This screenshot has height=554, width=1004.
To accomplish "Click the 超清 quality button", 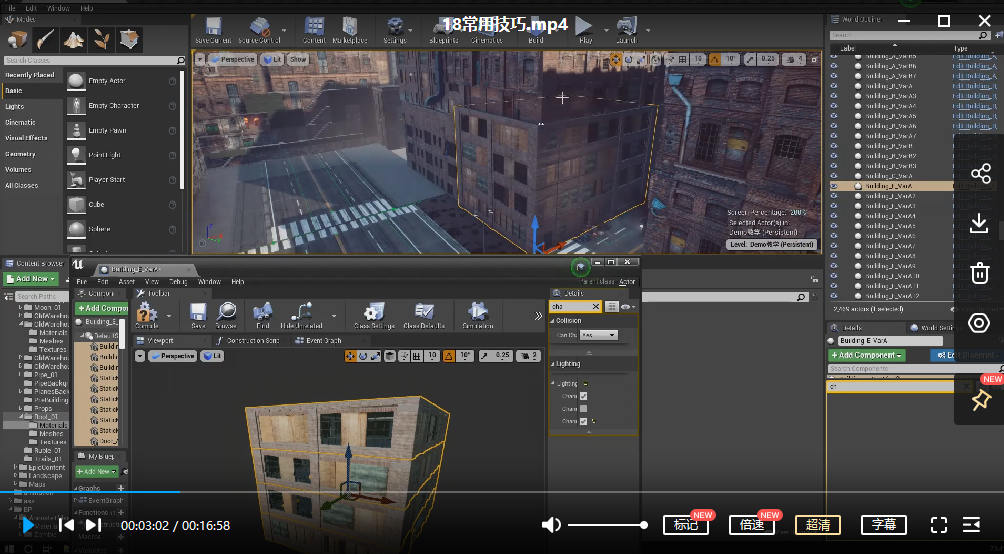I will [817, 525].
